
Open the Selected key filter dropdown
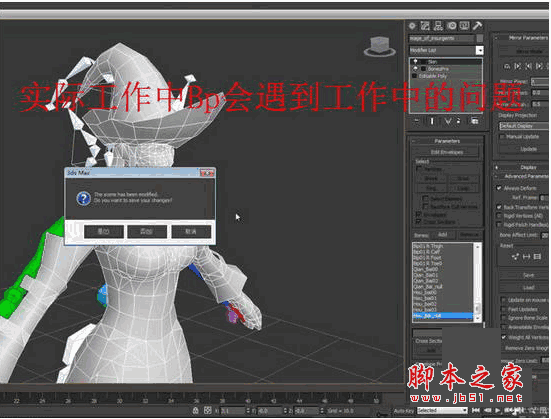pyautogui.click(x=442, y=410)
